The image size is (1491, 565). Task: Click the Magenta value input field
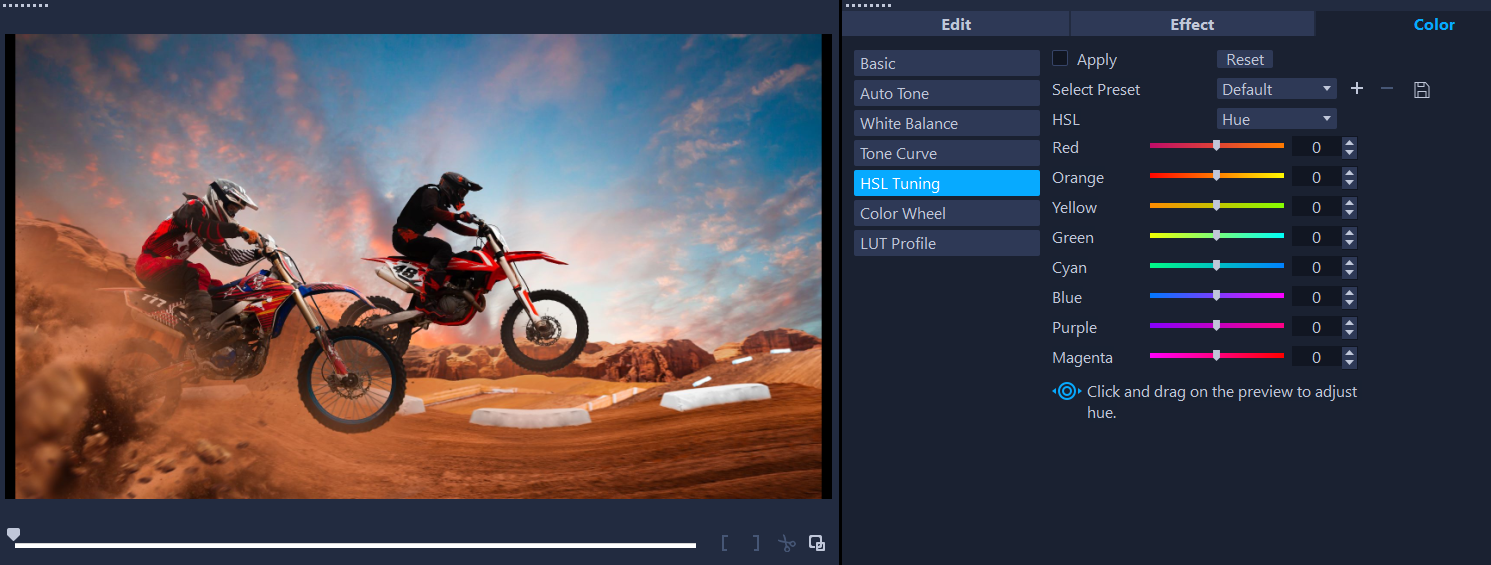coord(1316,357)
